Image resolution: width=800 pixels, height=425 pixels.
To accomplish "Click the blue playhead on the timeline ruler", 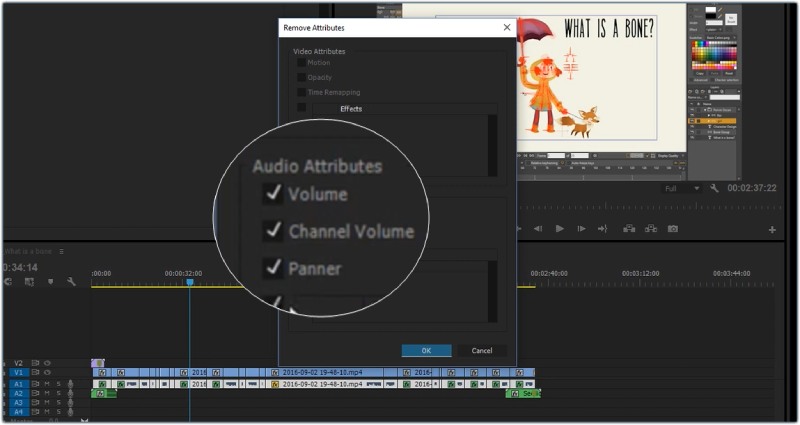I will click(x=190, y=282).
